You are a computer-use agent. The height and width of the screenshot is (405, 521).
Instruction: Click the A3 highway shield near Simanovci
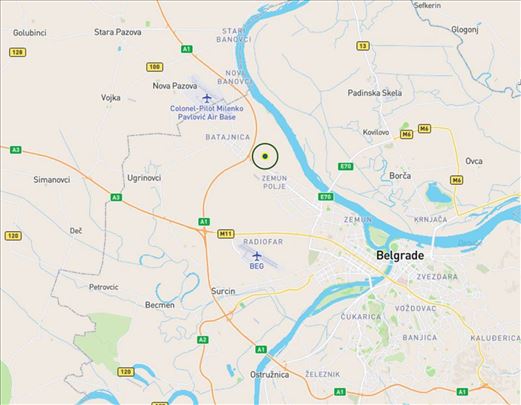[x=16, y=150]
